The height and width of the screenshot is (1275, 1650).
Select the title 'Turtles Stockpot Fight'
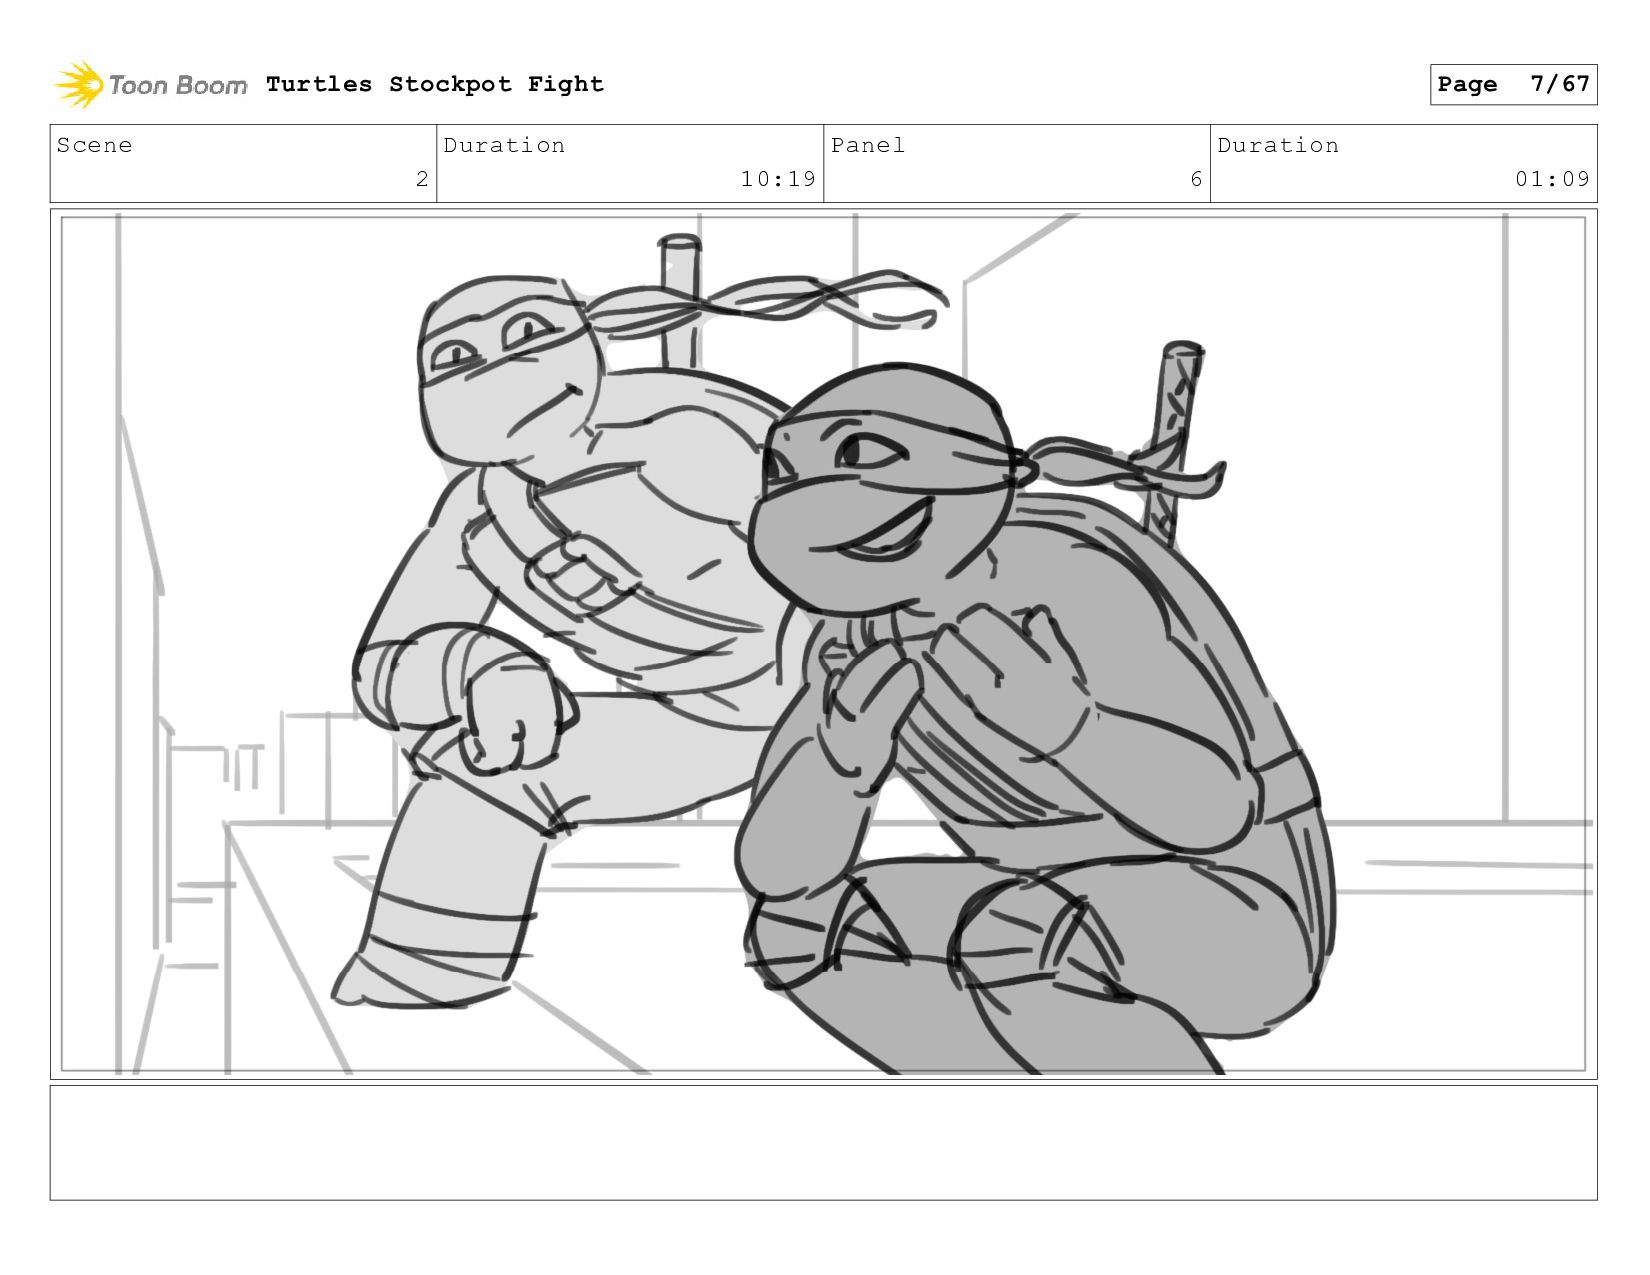[435, 85]
